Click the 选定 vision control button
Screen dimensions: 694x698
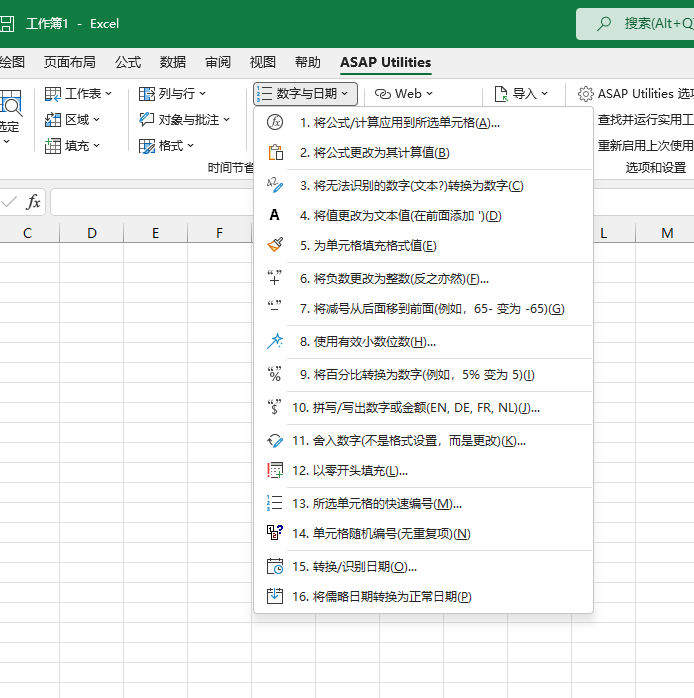pos(10,117)
